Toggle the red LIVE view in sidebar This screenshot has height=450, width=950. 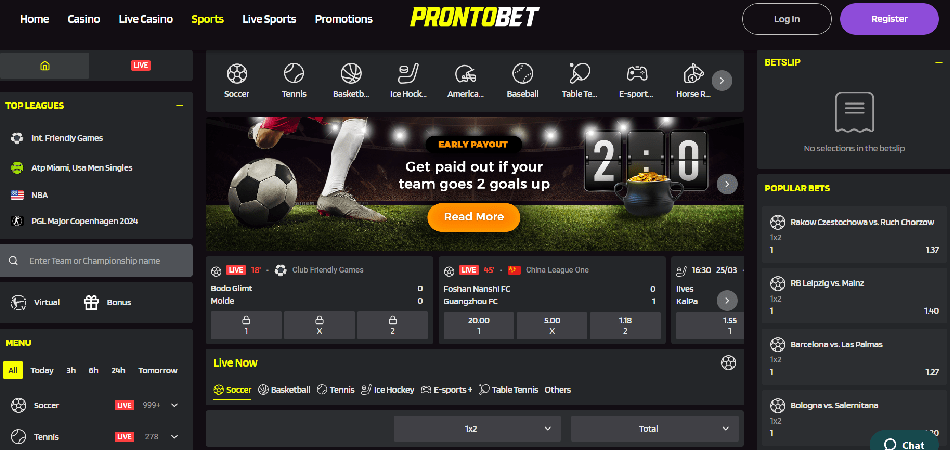[141, 65]
